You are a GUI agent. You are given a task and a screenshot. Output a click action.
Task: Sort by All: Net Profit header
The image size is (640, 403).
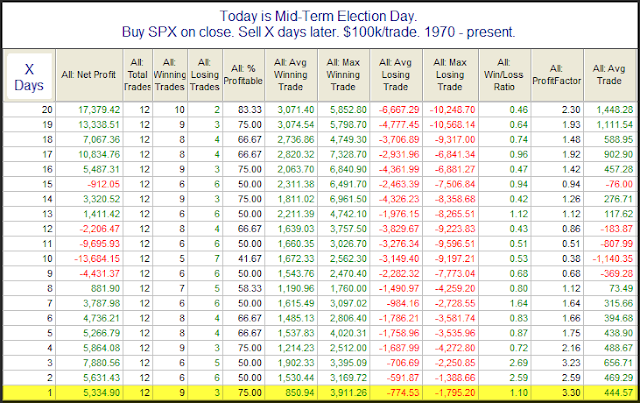[x=89, y=75]
